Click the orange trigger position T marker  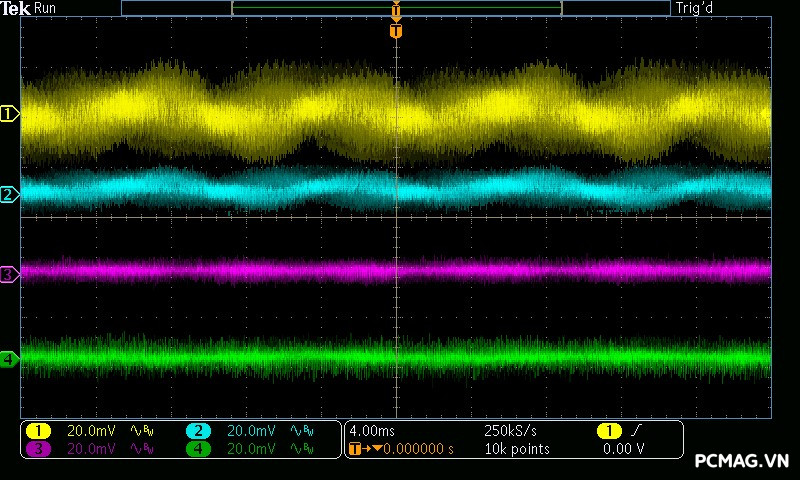[396, 31]
